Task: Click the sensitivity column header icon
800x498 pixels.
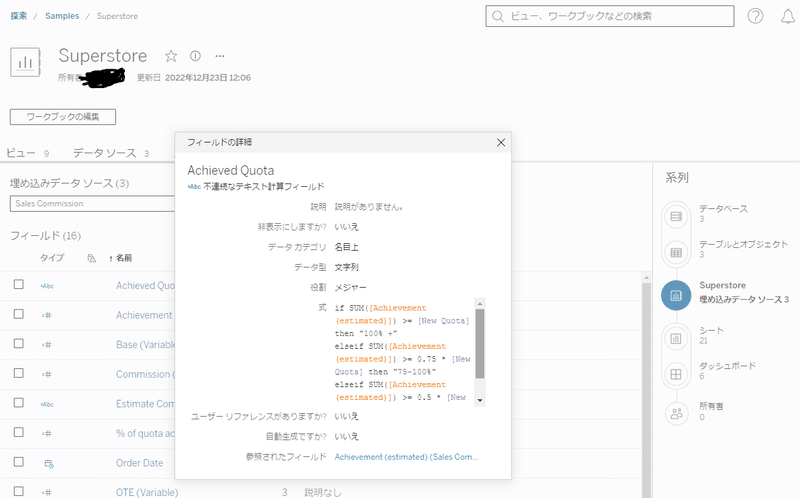Action: [91, 258]
